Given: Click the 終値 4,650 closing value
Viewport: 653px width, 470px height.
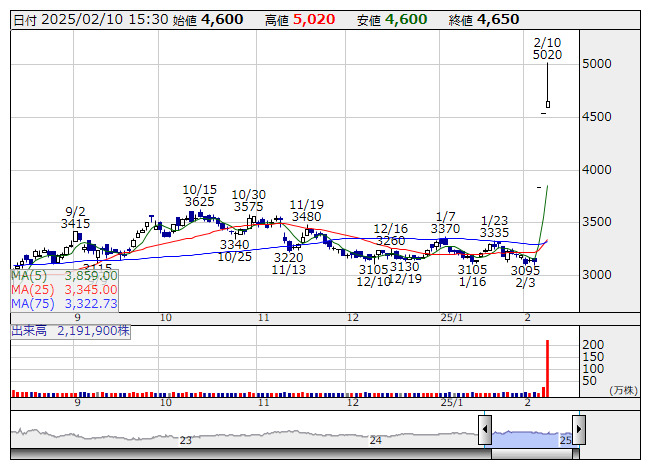Looking at the screenshot, I should coord(497,19).
